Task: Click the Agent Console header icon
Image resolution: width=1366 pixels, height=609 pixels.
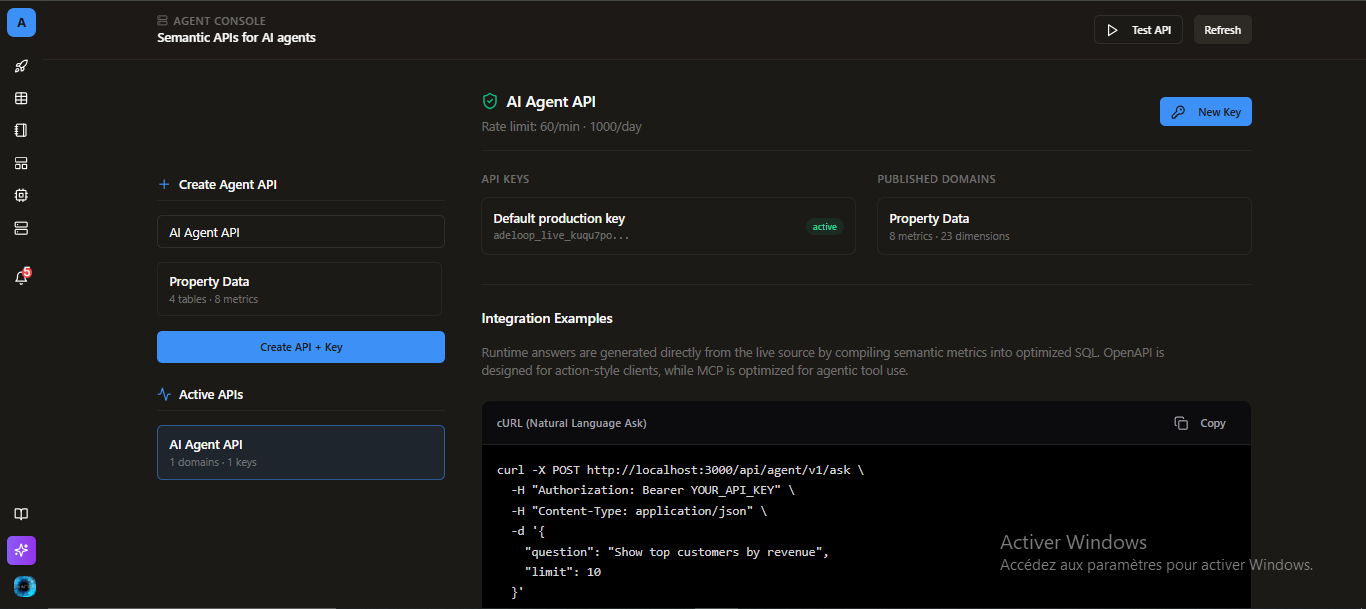Action: point(162,20)
